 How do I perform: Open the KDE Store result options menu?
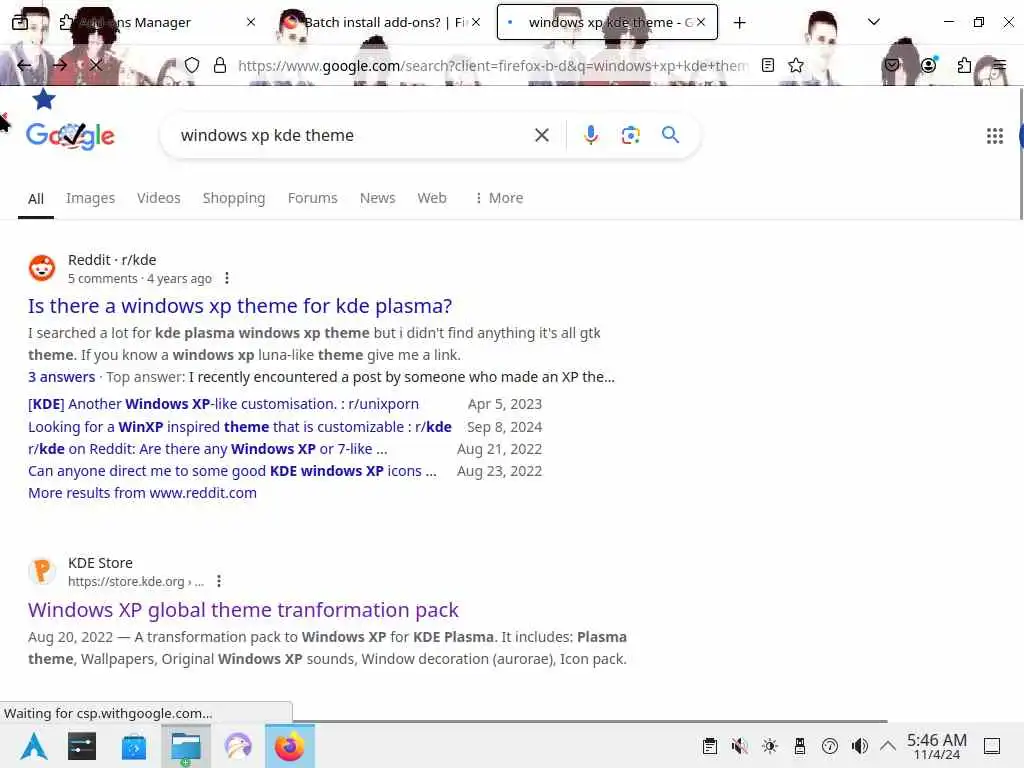click(219, 581)
